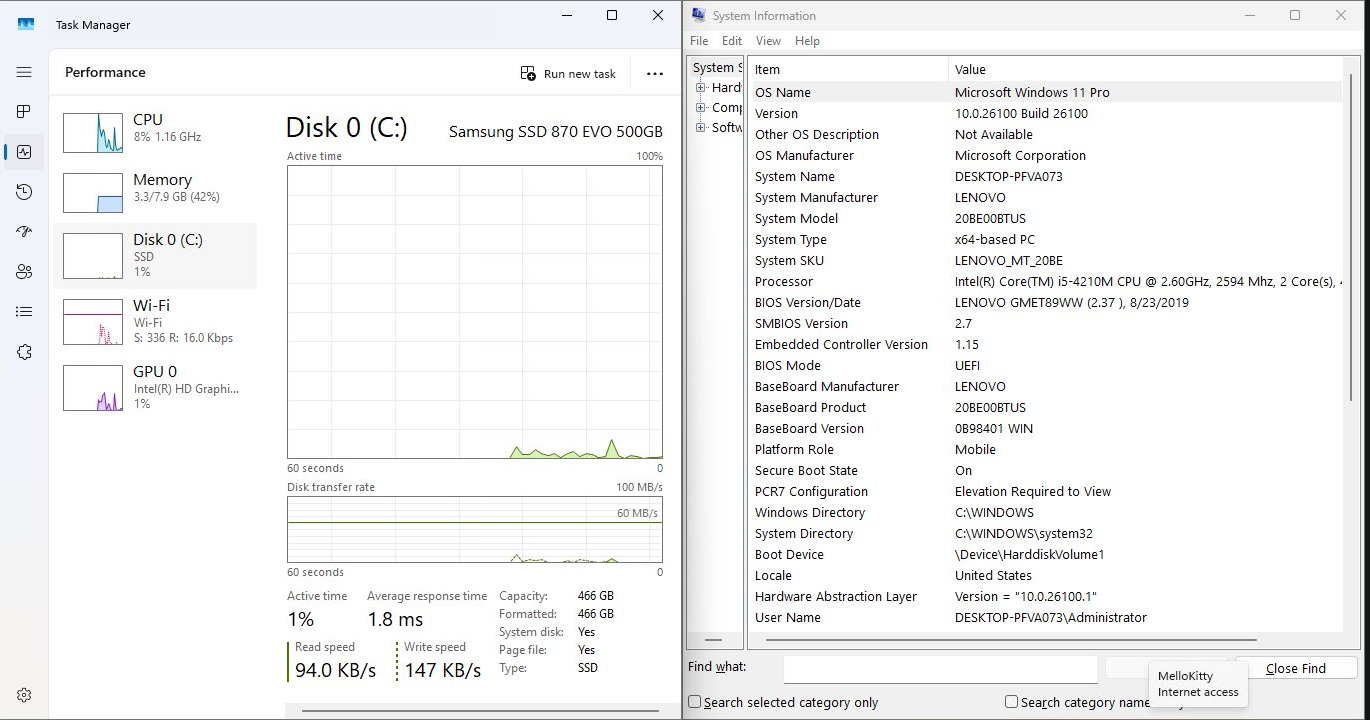Click the DESKTOP-PFVA073 system name value
The height and width of the screenshot is (720, 1370).
[x=1009, y=176]
